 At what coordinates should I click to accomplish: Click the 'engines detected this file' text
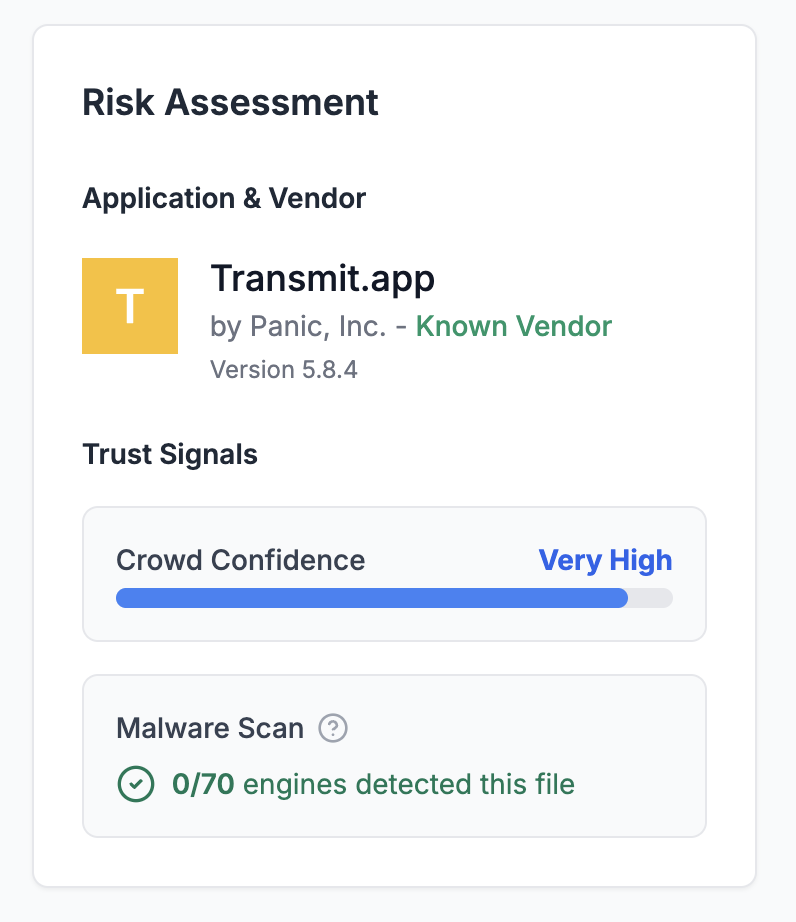pos(409,785)
